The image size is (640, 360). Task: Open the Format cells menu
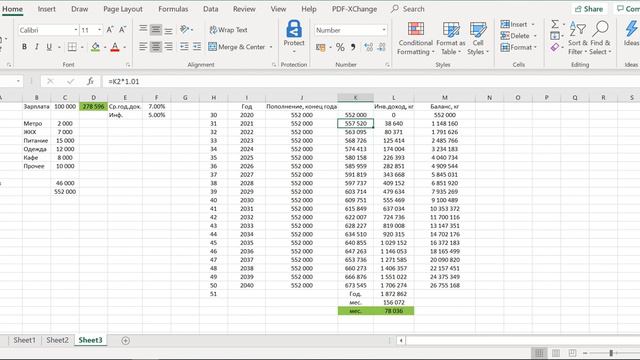click(x=518, y=47)
